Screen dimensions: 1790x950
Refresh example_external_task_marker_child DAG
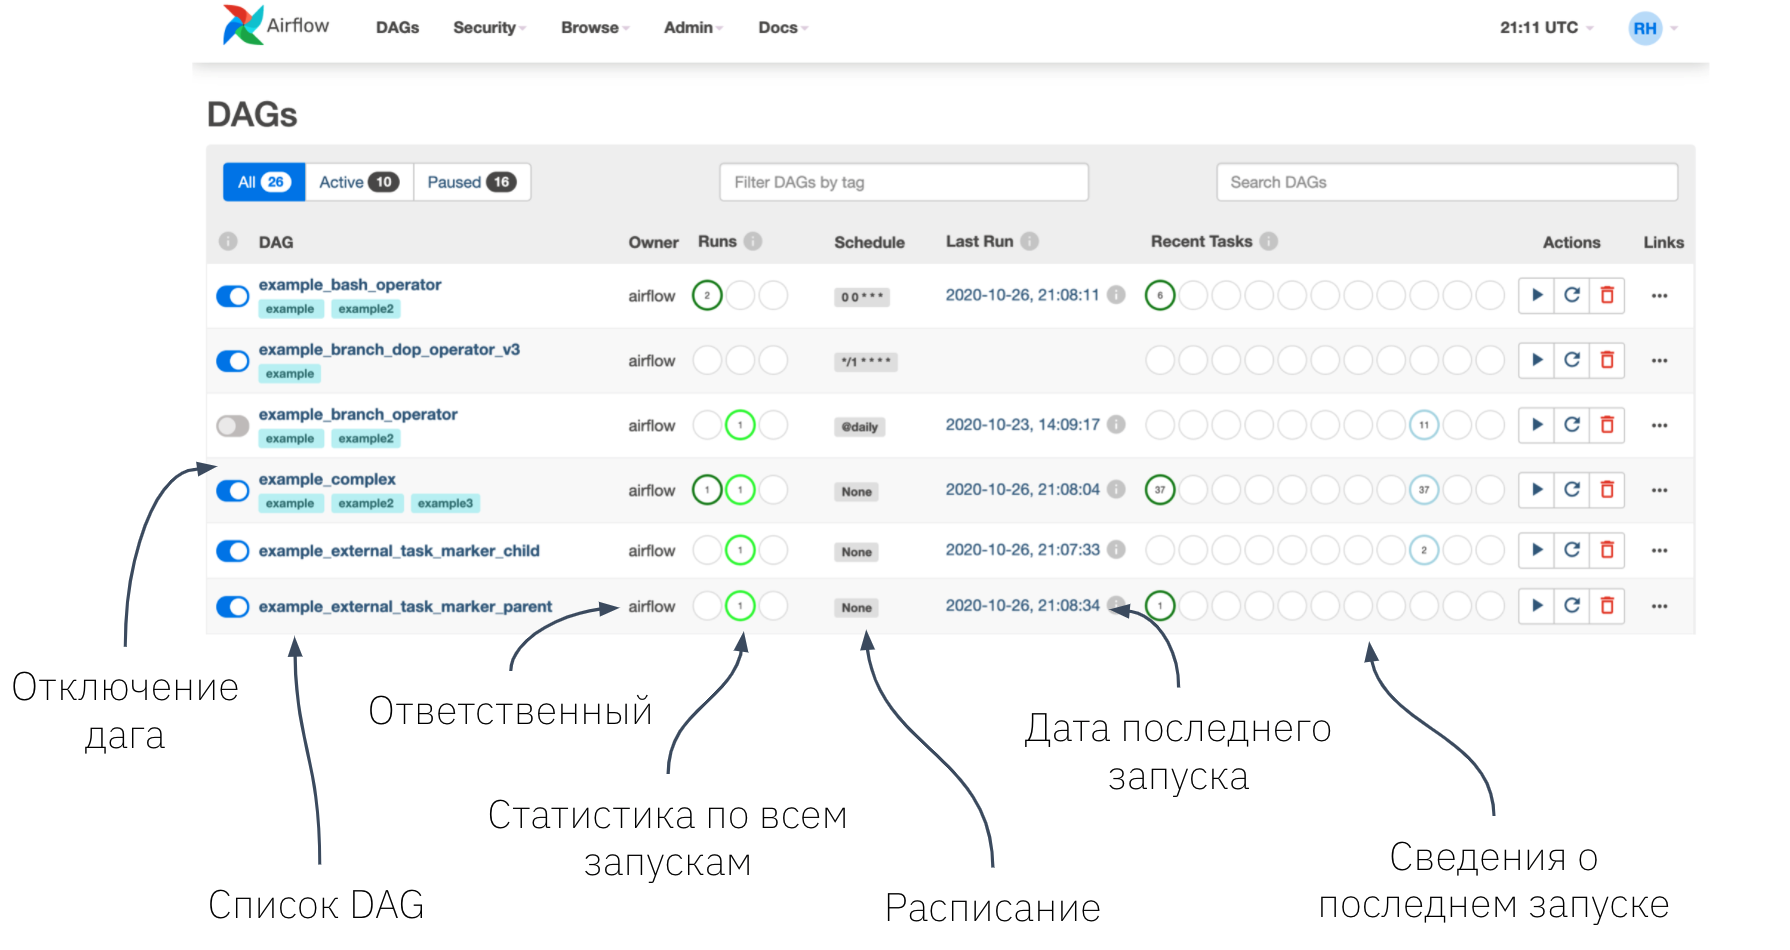click(x=1572, y=550)
